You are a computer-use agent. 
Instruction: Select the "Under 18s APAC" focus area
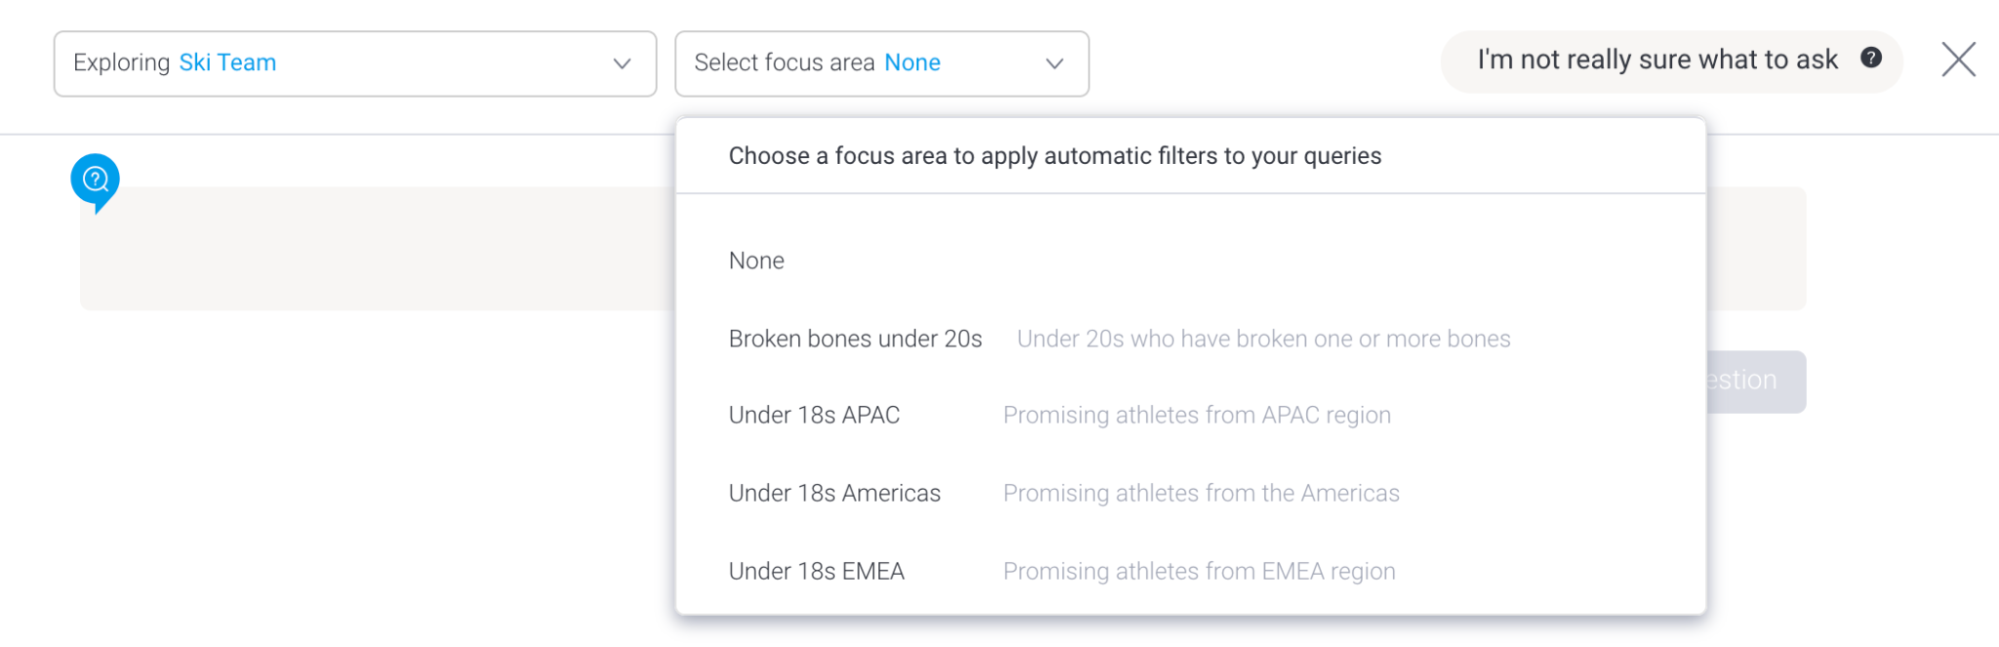[814, 415]
